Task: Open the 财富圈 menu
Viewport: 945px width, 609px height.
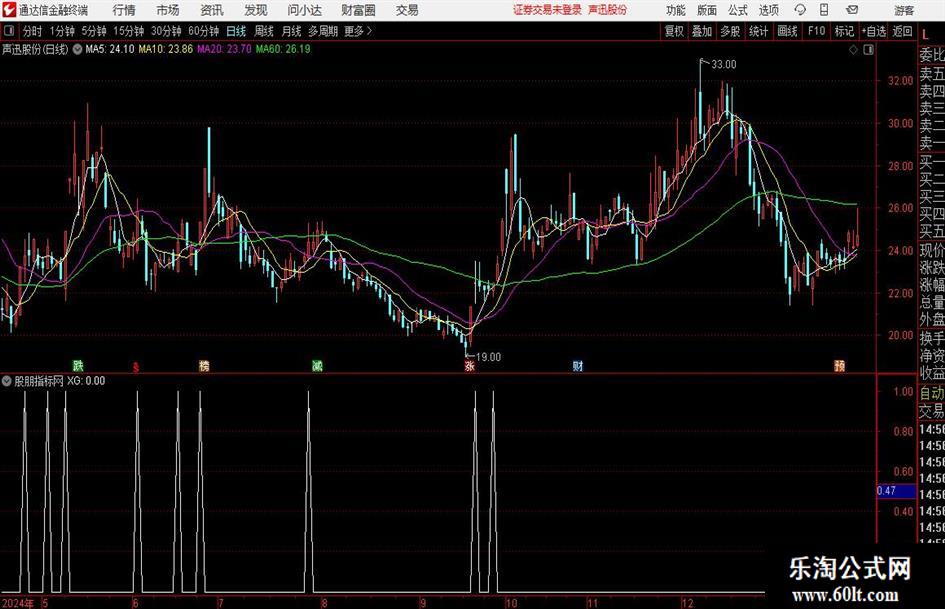Action: coord(358,10)
